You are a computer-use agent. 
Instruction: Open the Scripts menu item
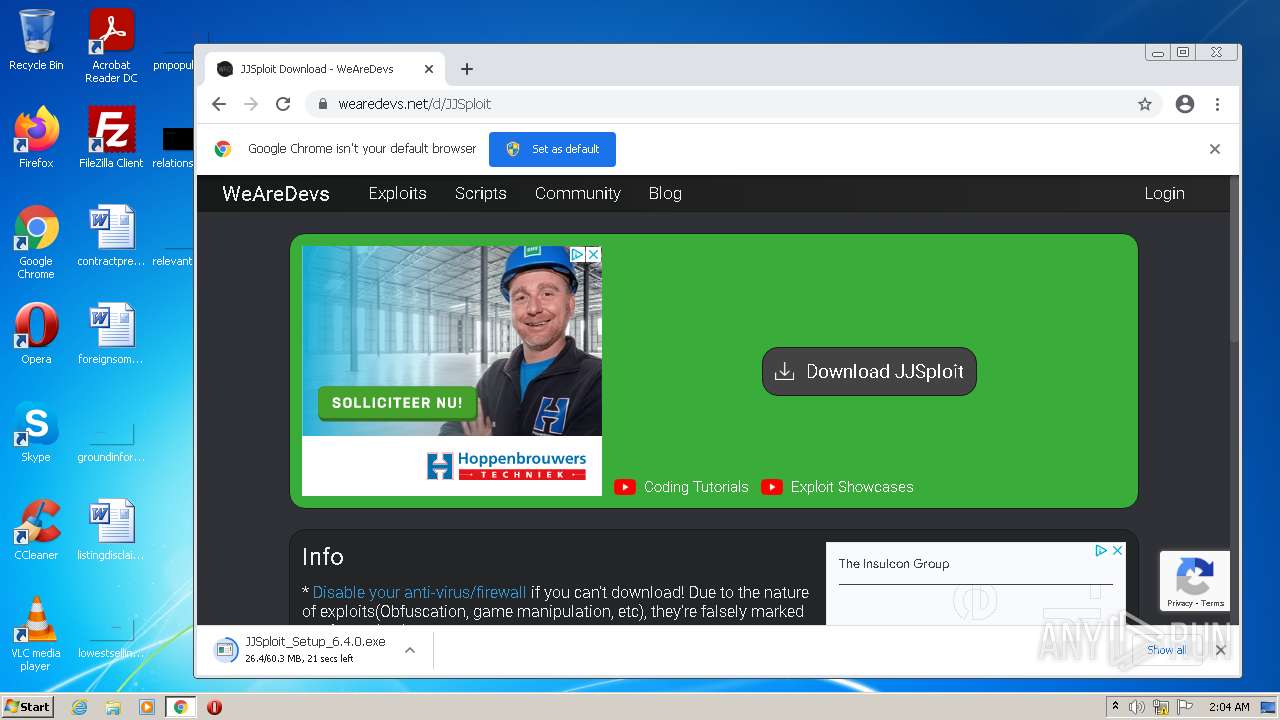tap(481, 194)
